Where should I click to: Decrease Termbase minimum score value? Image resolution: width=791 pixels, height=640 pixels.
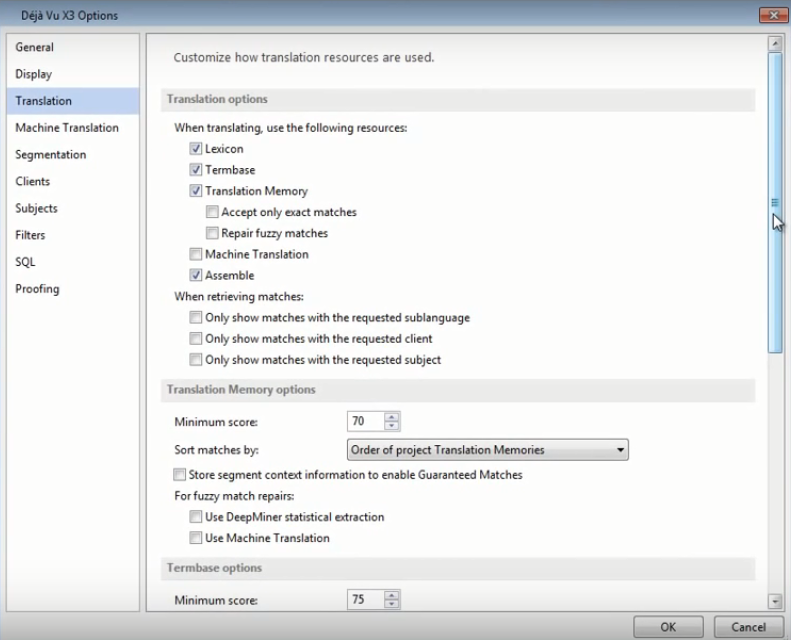[x=391, y=604]
